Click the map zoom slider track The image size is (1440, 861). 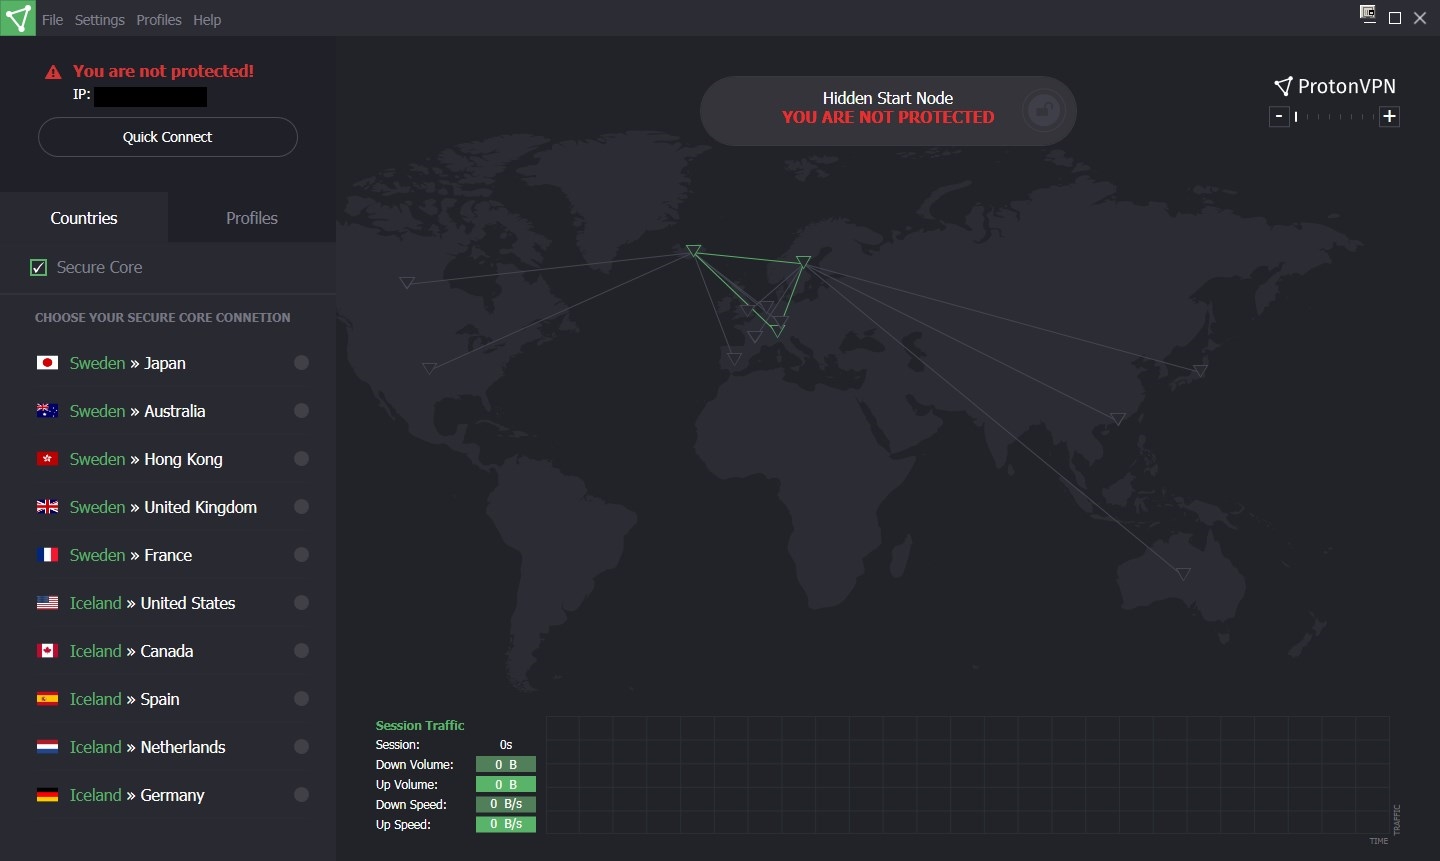(x=1334, y=117)
